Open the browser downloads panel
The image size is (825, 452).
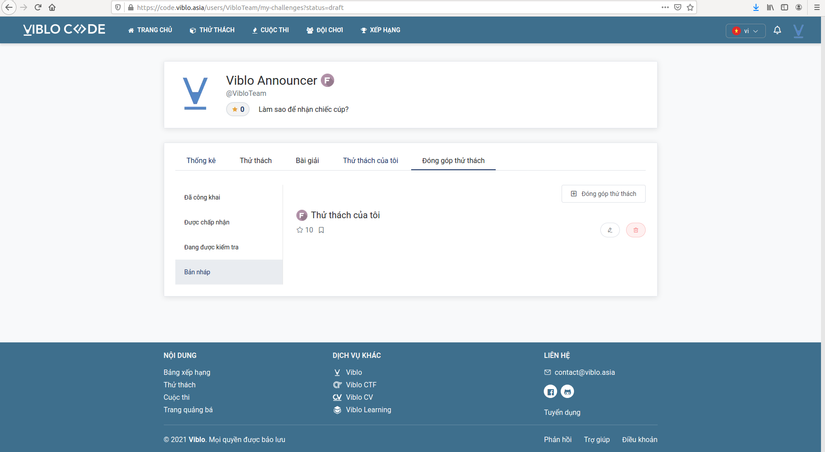pyautogui.click(x=756, y=7)
